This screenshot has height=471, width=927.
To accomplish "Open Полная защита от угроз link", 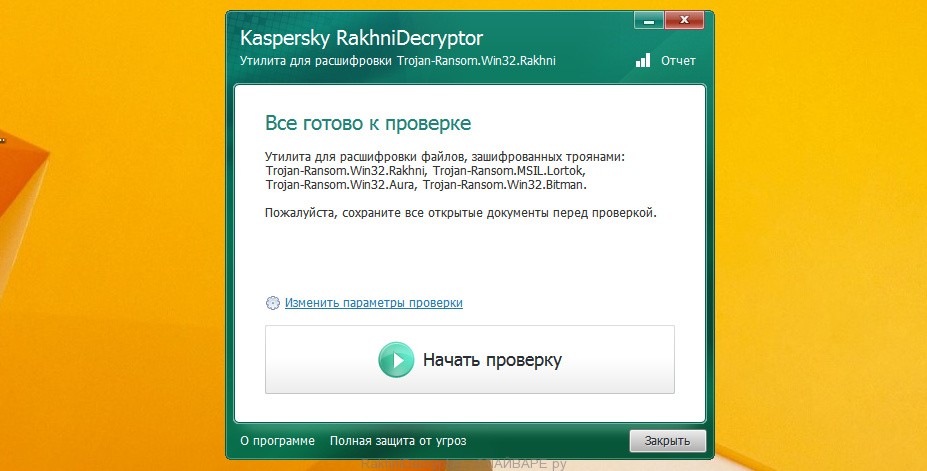I will 398,441.
